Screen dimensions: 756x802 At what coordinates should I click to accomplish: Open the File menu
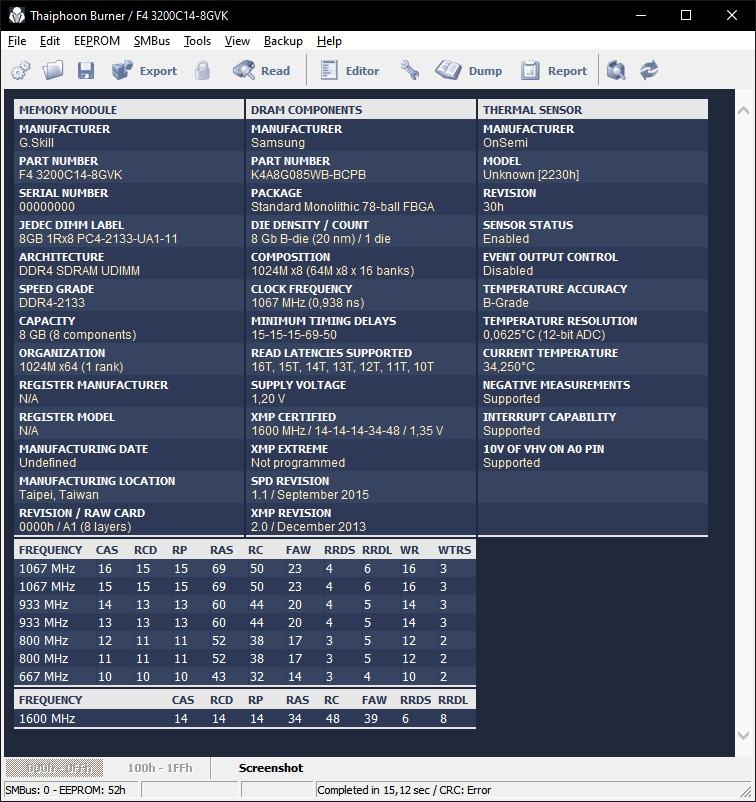click(17, 41)
